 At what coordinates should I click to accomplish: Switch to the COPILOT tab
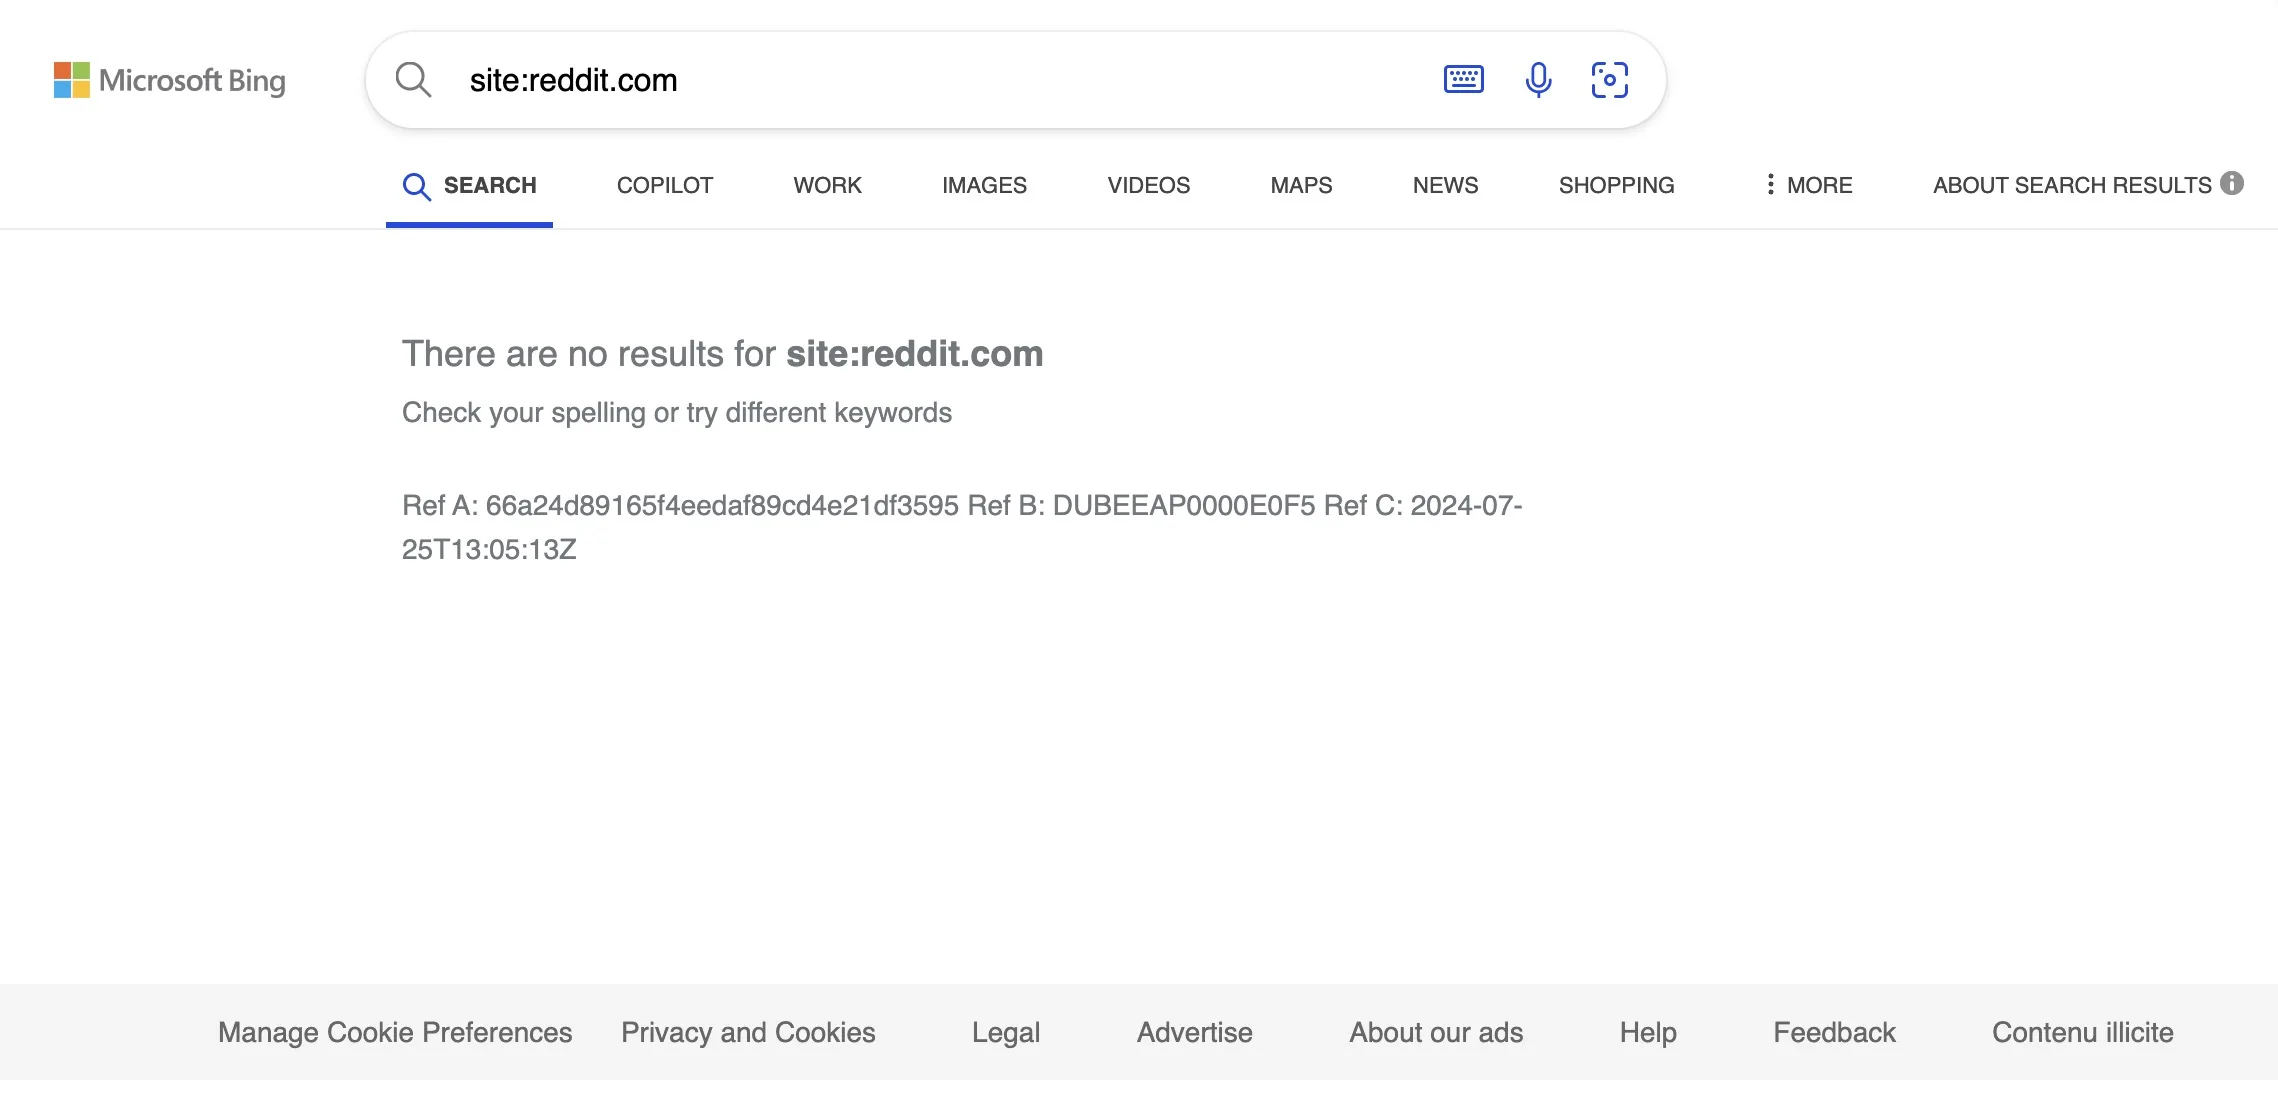tap(664, 185)
